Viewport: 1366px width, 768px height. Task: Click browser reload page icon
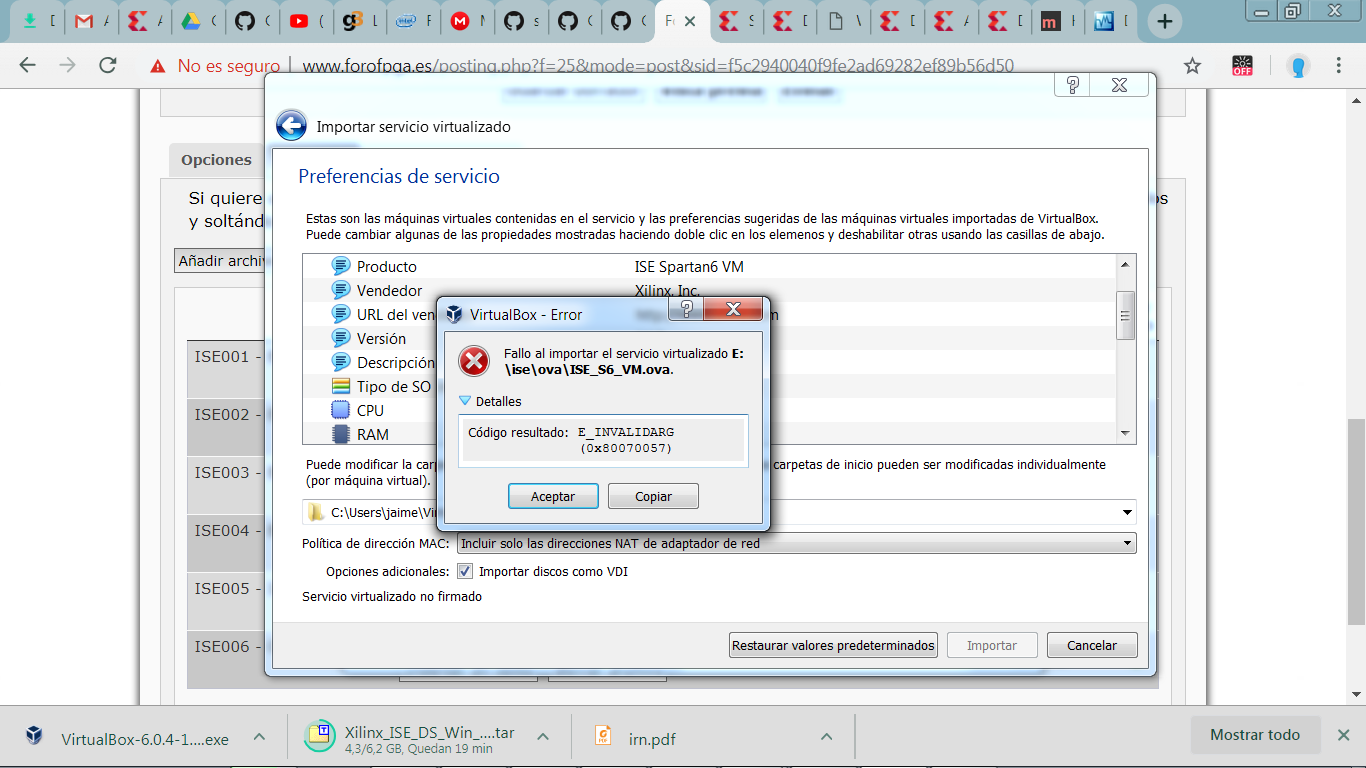pos(108,66)
